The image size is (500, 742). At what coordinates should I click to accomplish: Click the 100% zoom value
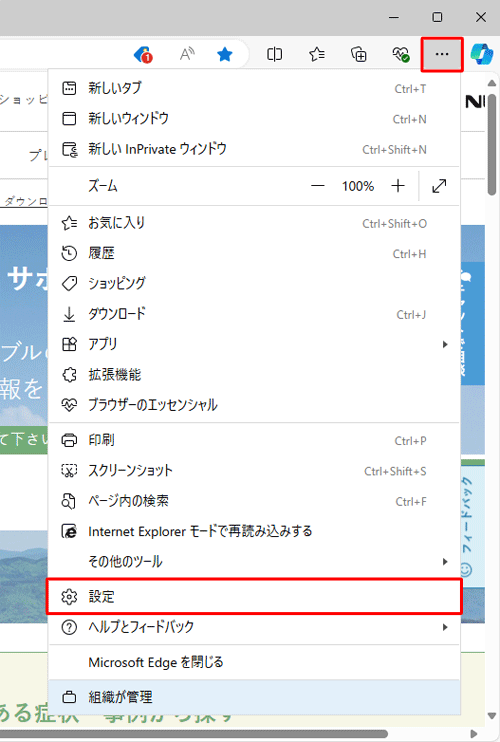click(358, 186)
